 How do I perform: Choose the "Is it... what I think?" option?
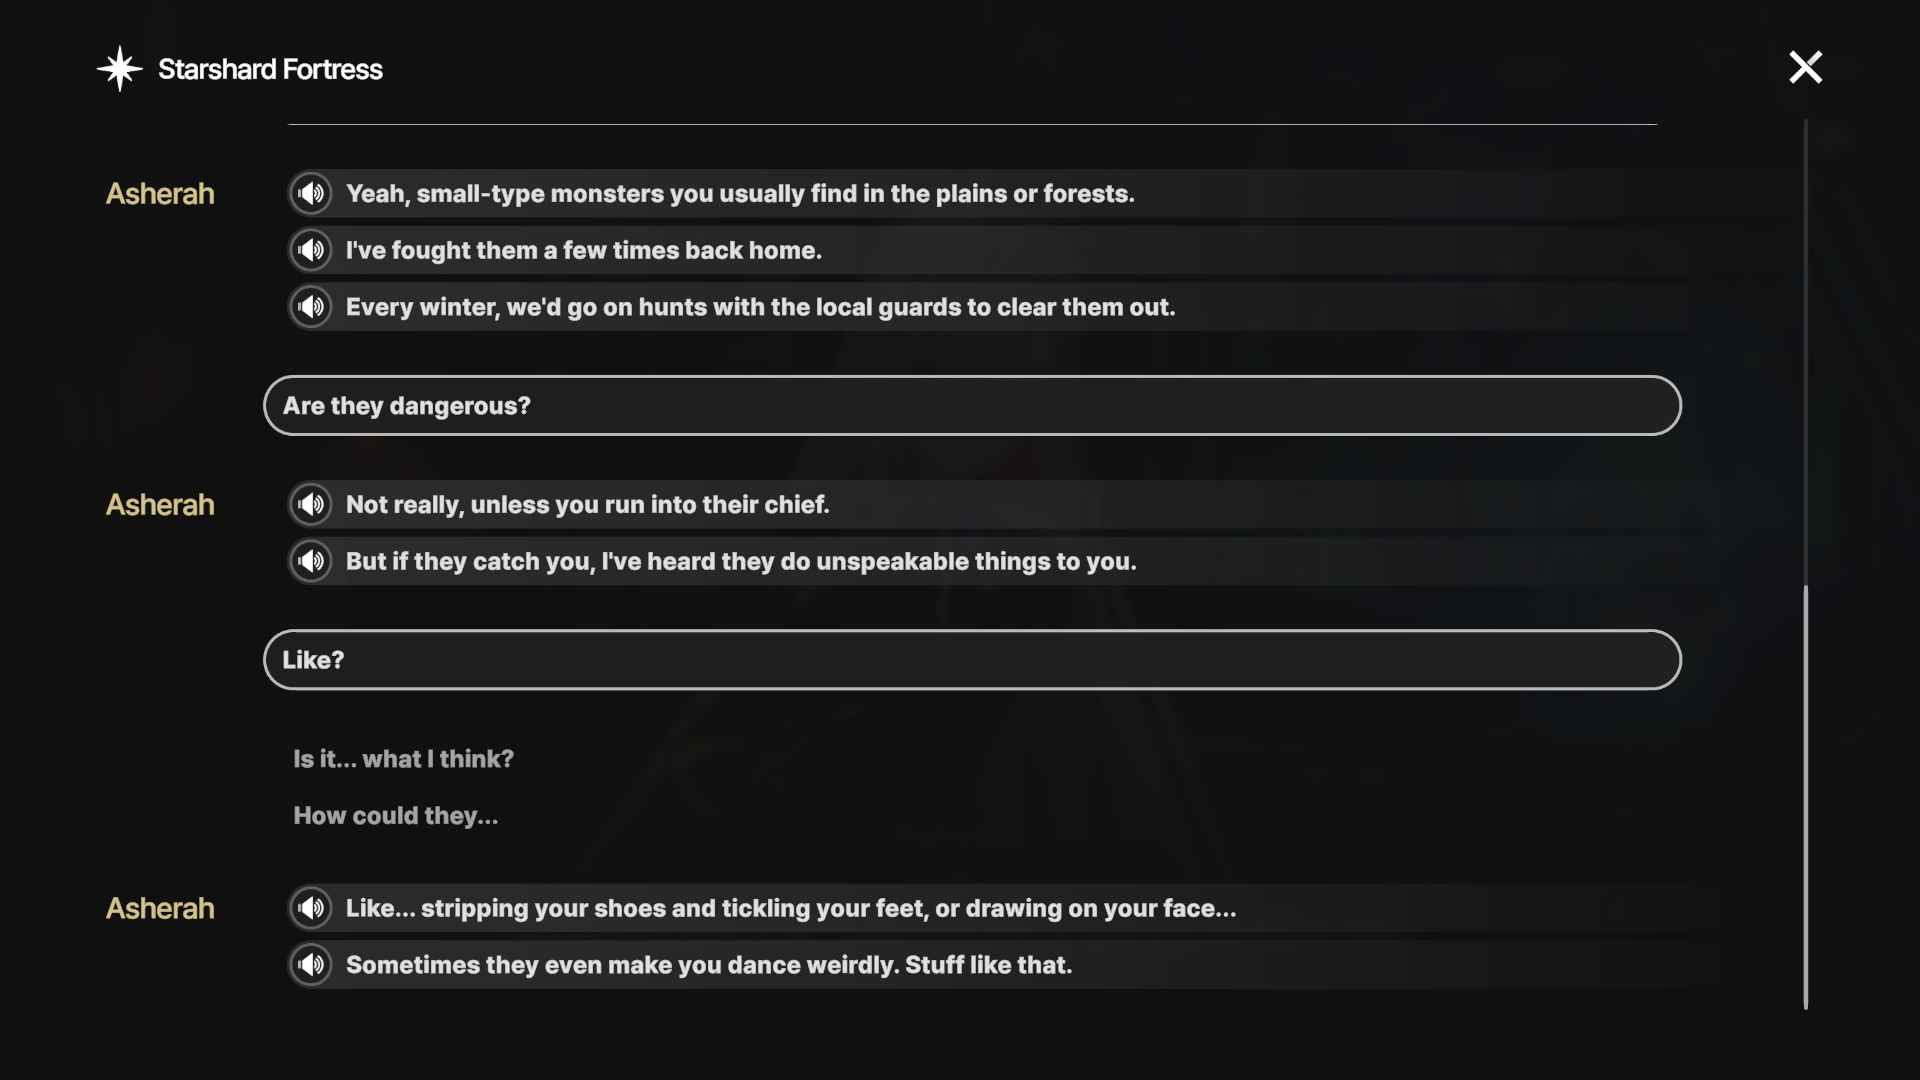point(403,759)
